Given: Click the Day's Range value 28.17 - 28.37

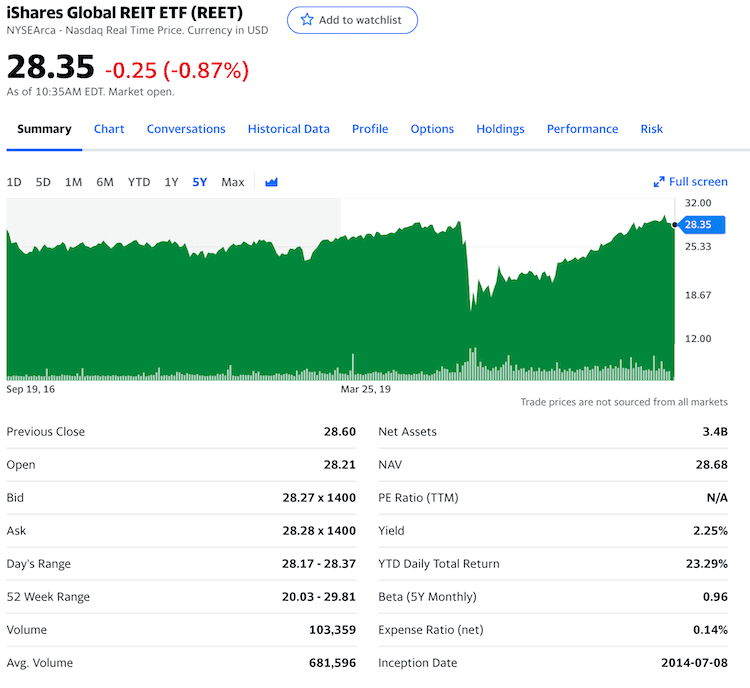Looking at the screenshot, I should 319,564.
